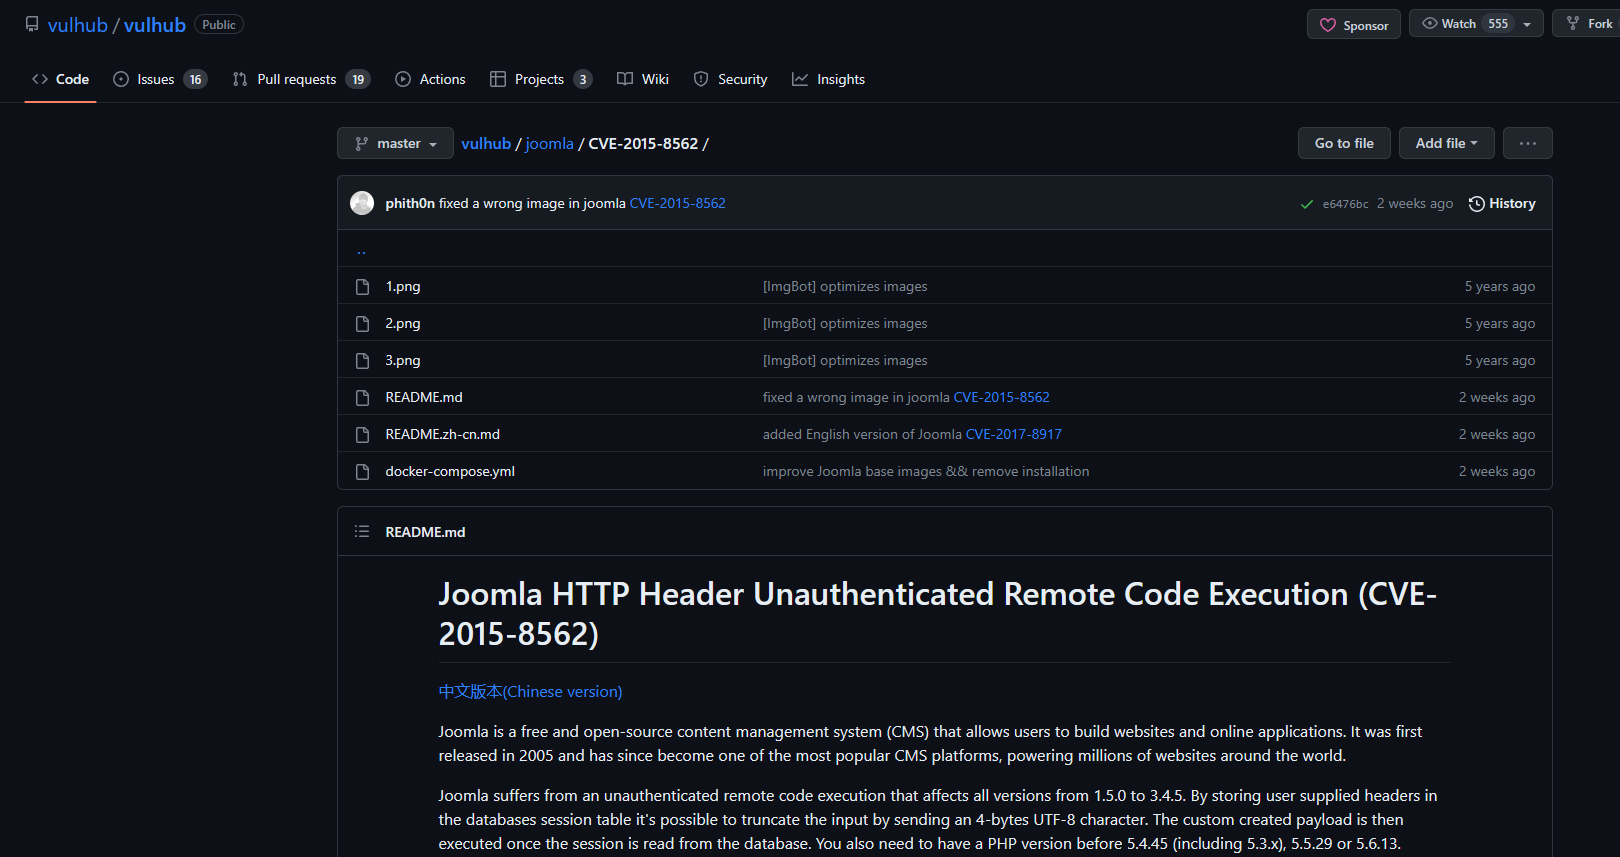Click the repository icon beside vulhub/vulhub

[32, 24]
